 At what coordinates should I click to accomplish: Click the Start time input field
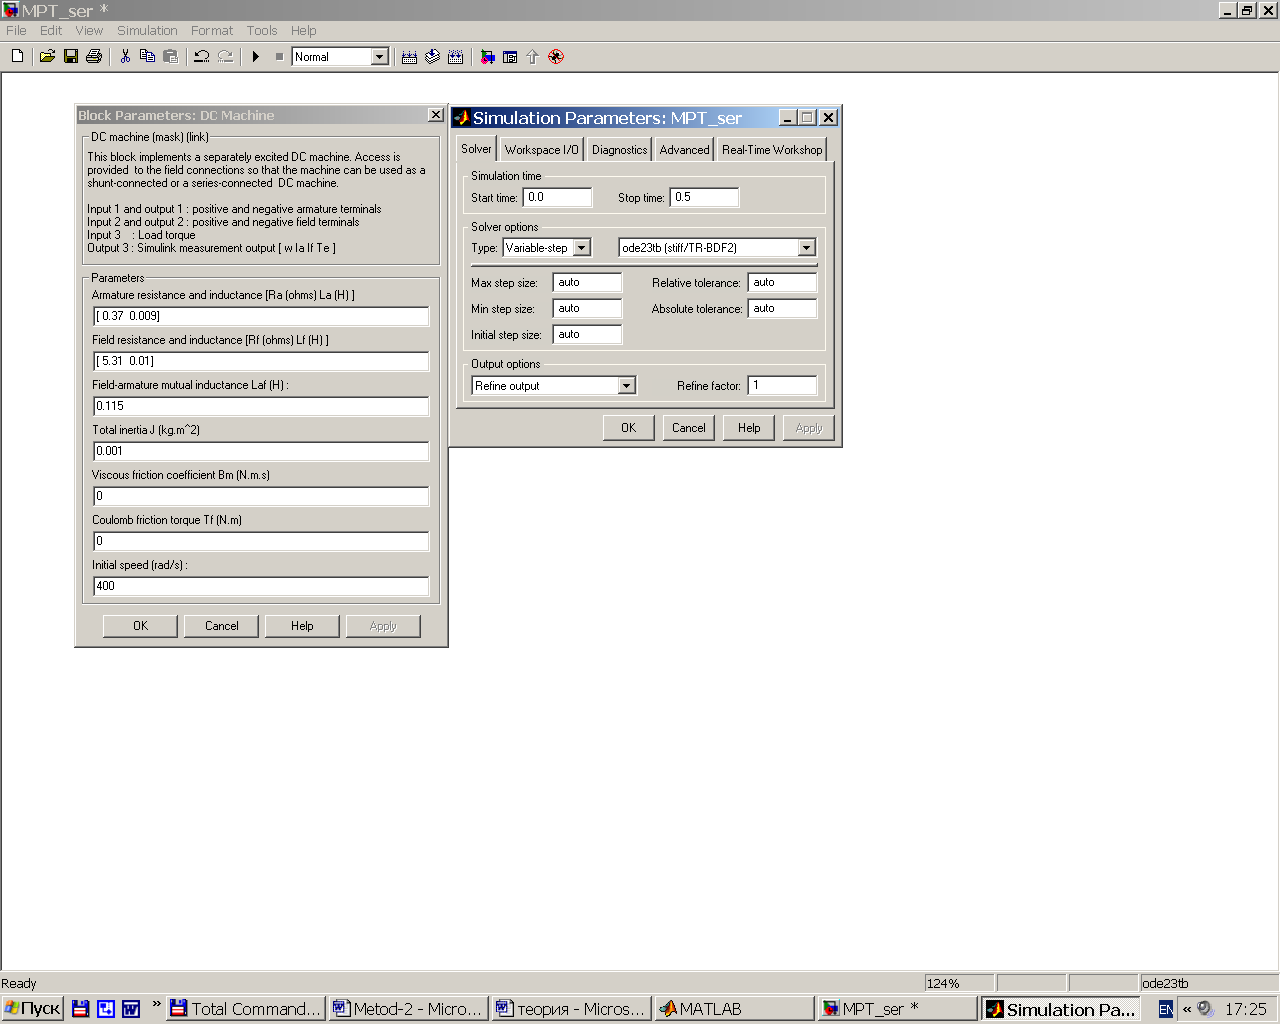(x=558, y=197)
